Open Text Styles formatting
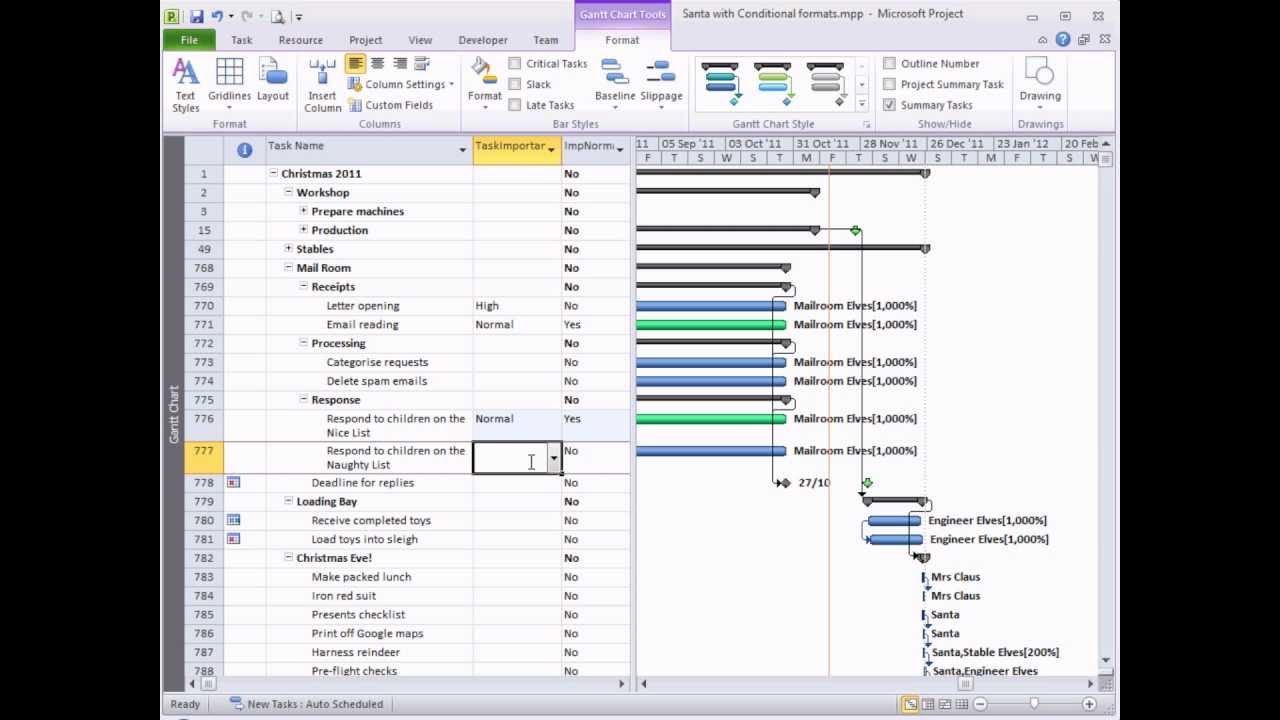 pos(185,86)
